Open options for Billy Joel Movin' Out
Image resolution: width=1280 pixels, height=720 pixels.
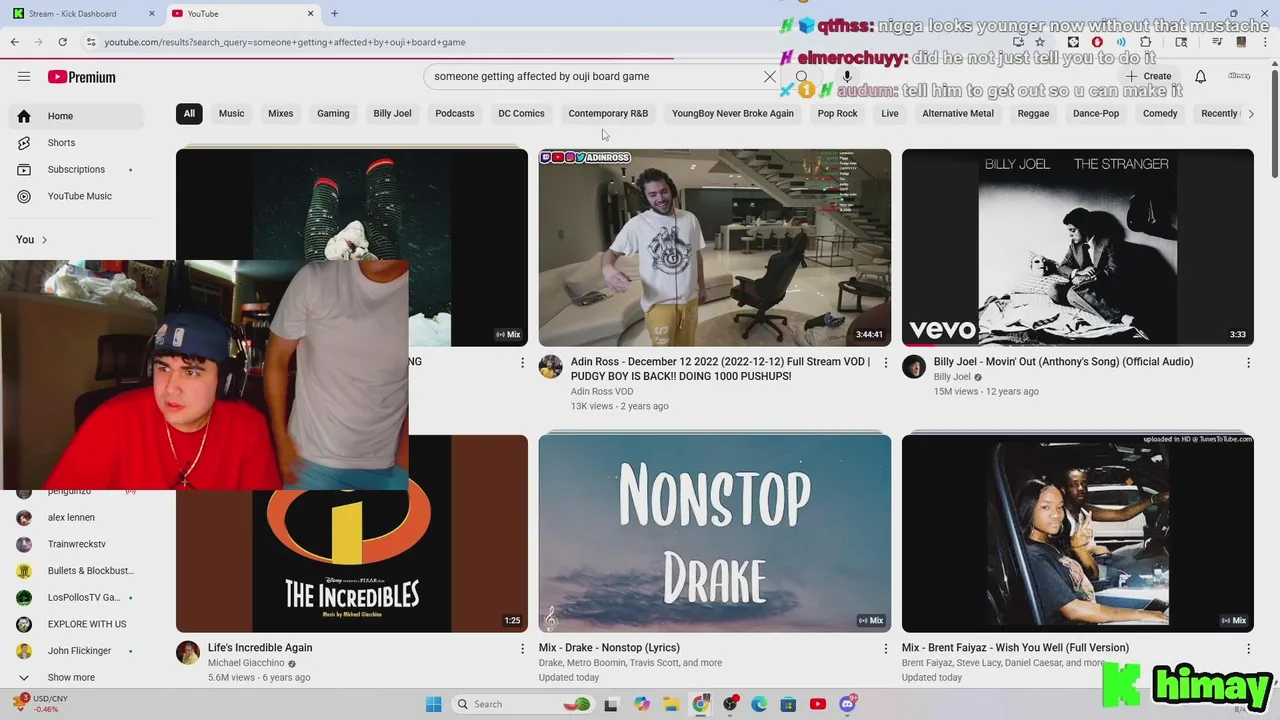1248,363
